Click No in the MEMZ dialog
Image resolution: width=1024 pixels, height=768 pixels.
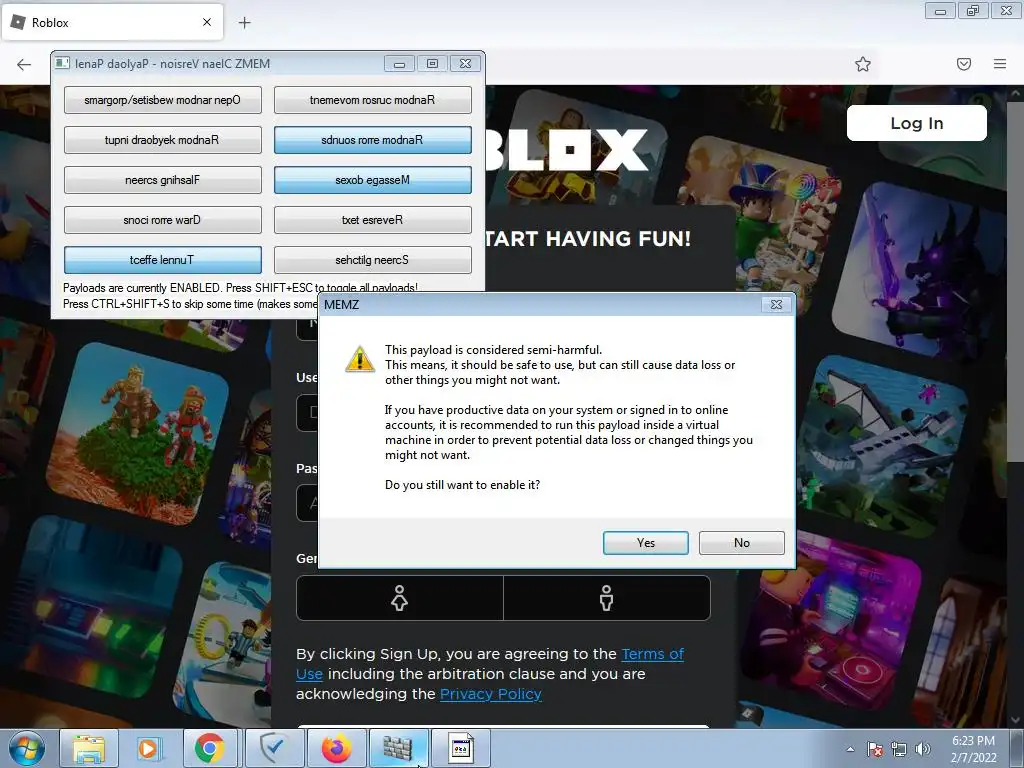tap(741, 543)
